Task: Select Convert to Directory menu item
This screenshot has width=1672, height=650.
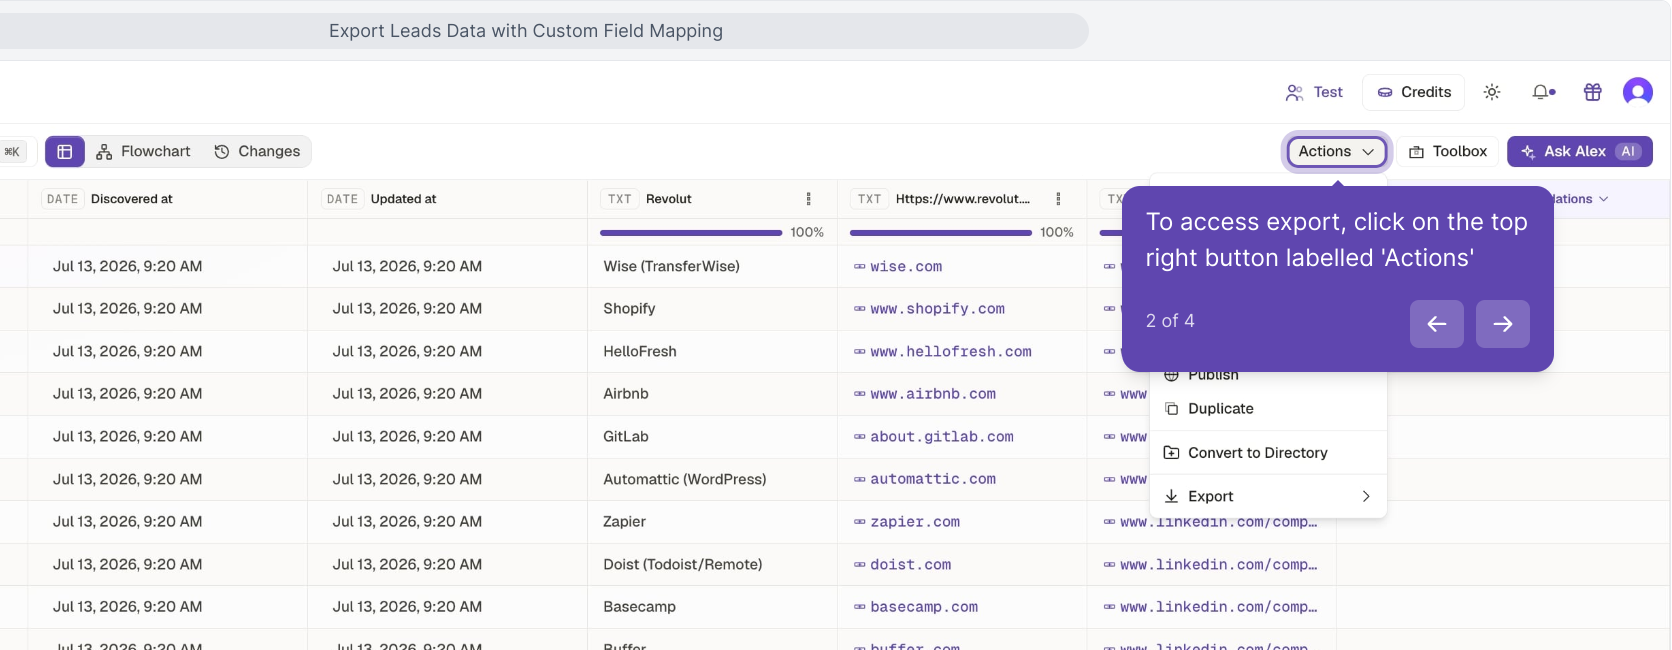Action: [1268, 453]
